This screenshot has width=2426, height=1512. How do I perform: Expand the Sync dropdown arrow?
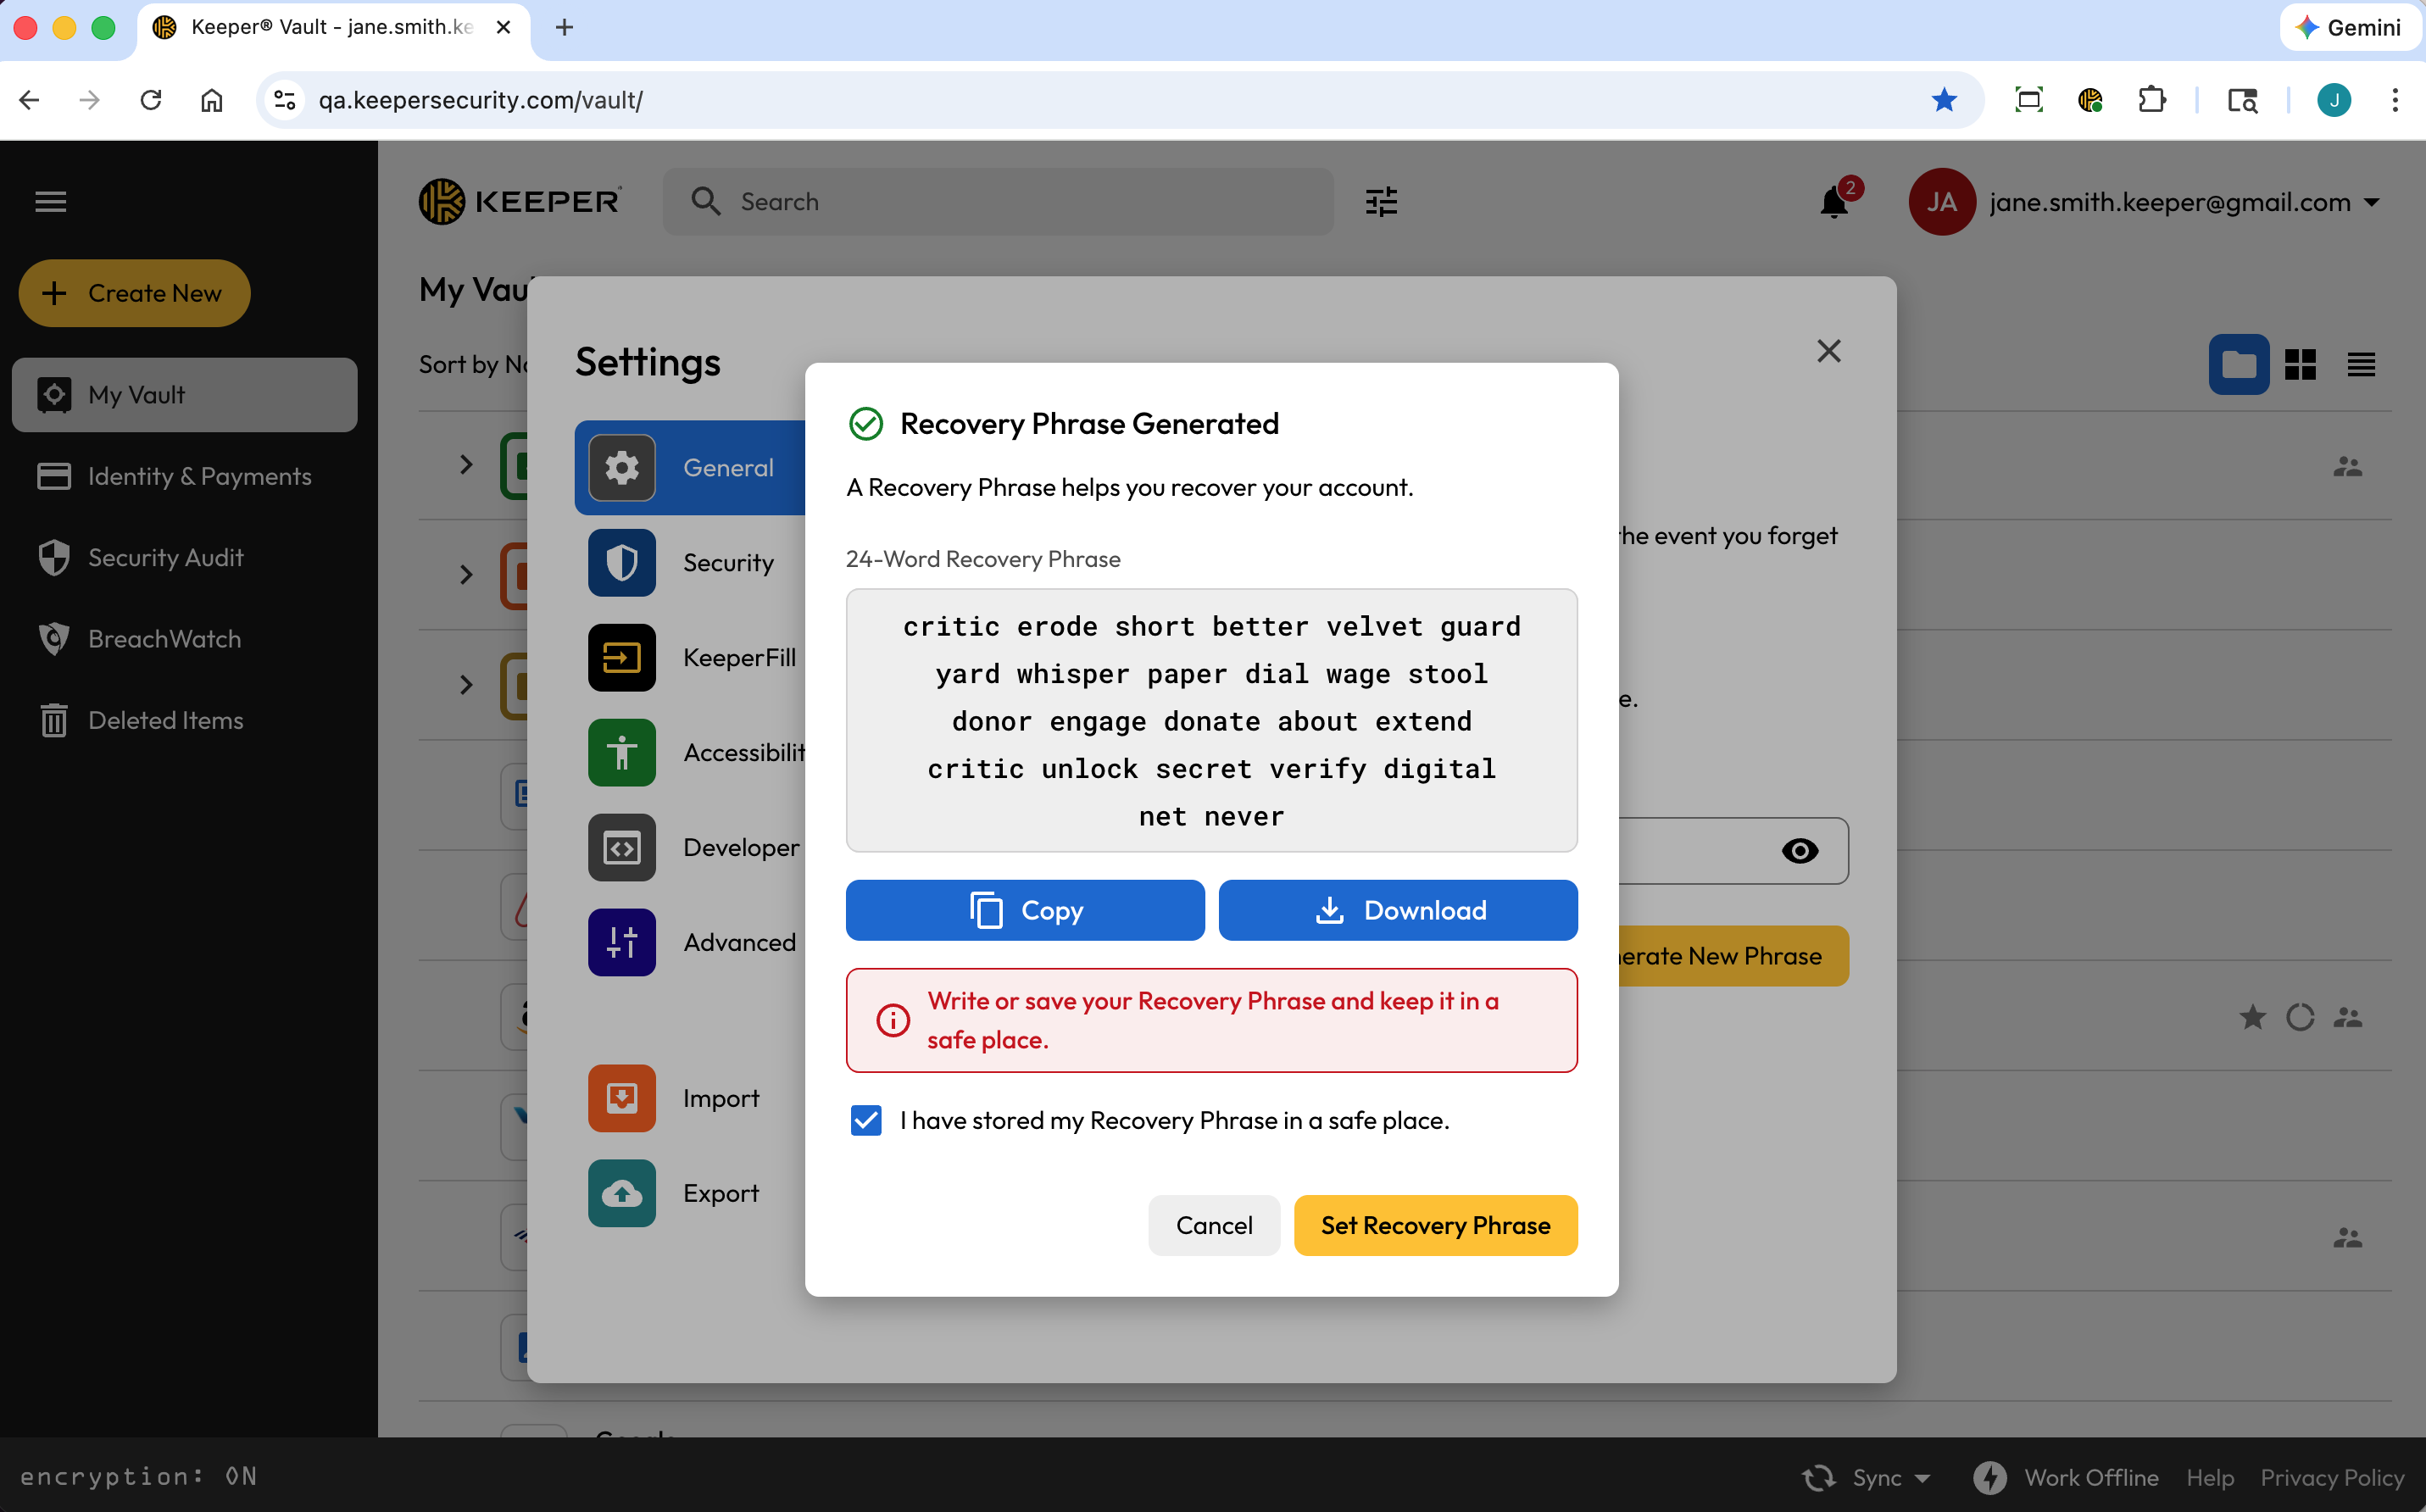pyautogui.click(x=1922, y=1478)
